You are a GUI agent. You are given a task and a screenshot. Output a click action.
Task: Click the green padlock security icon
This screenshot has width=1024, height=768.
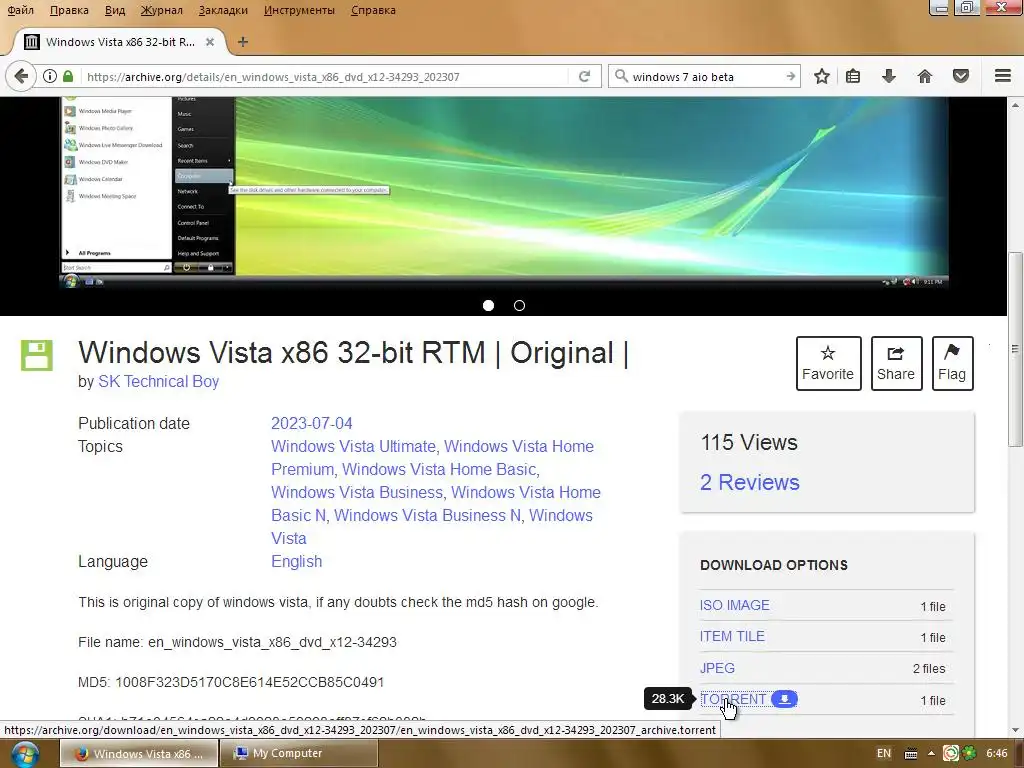(68, 76)
